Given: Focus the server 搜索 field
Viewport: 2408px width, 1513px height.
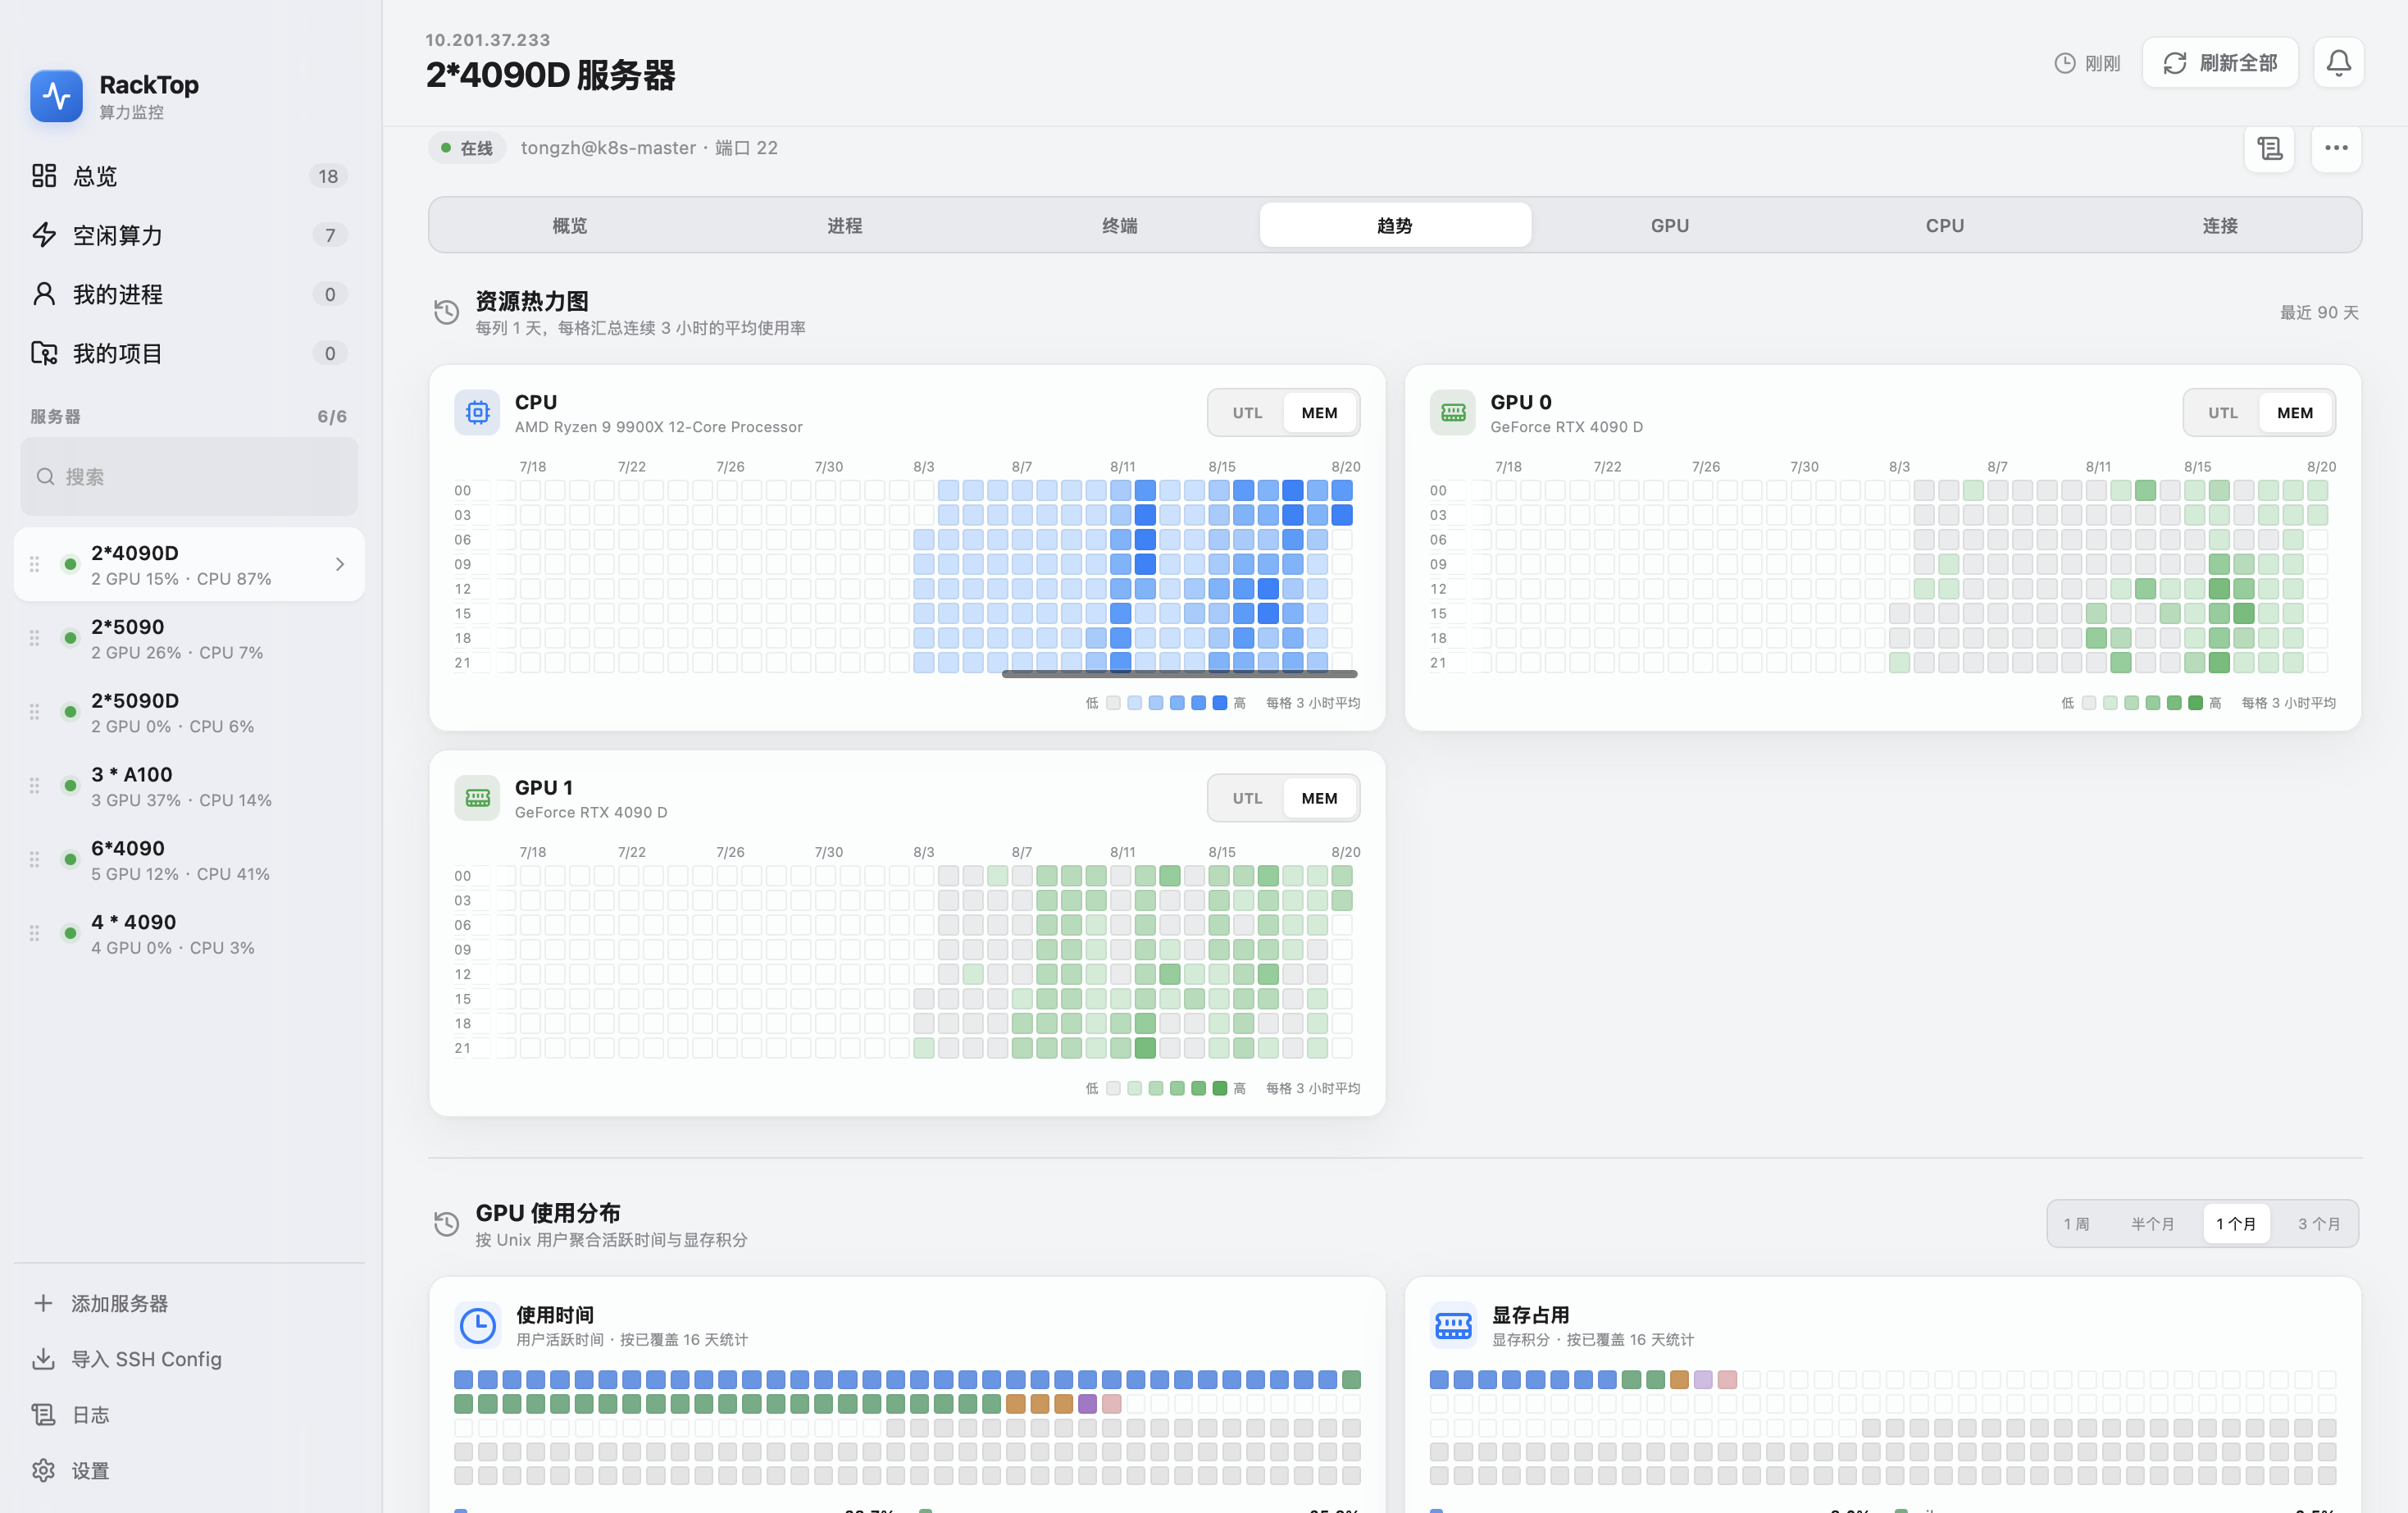Looking at the screenshot, I should 189,477.
